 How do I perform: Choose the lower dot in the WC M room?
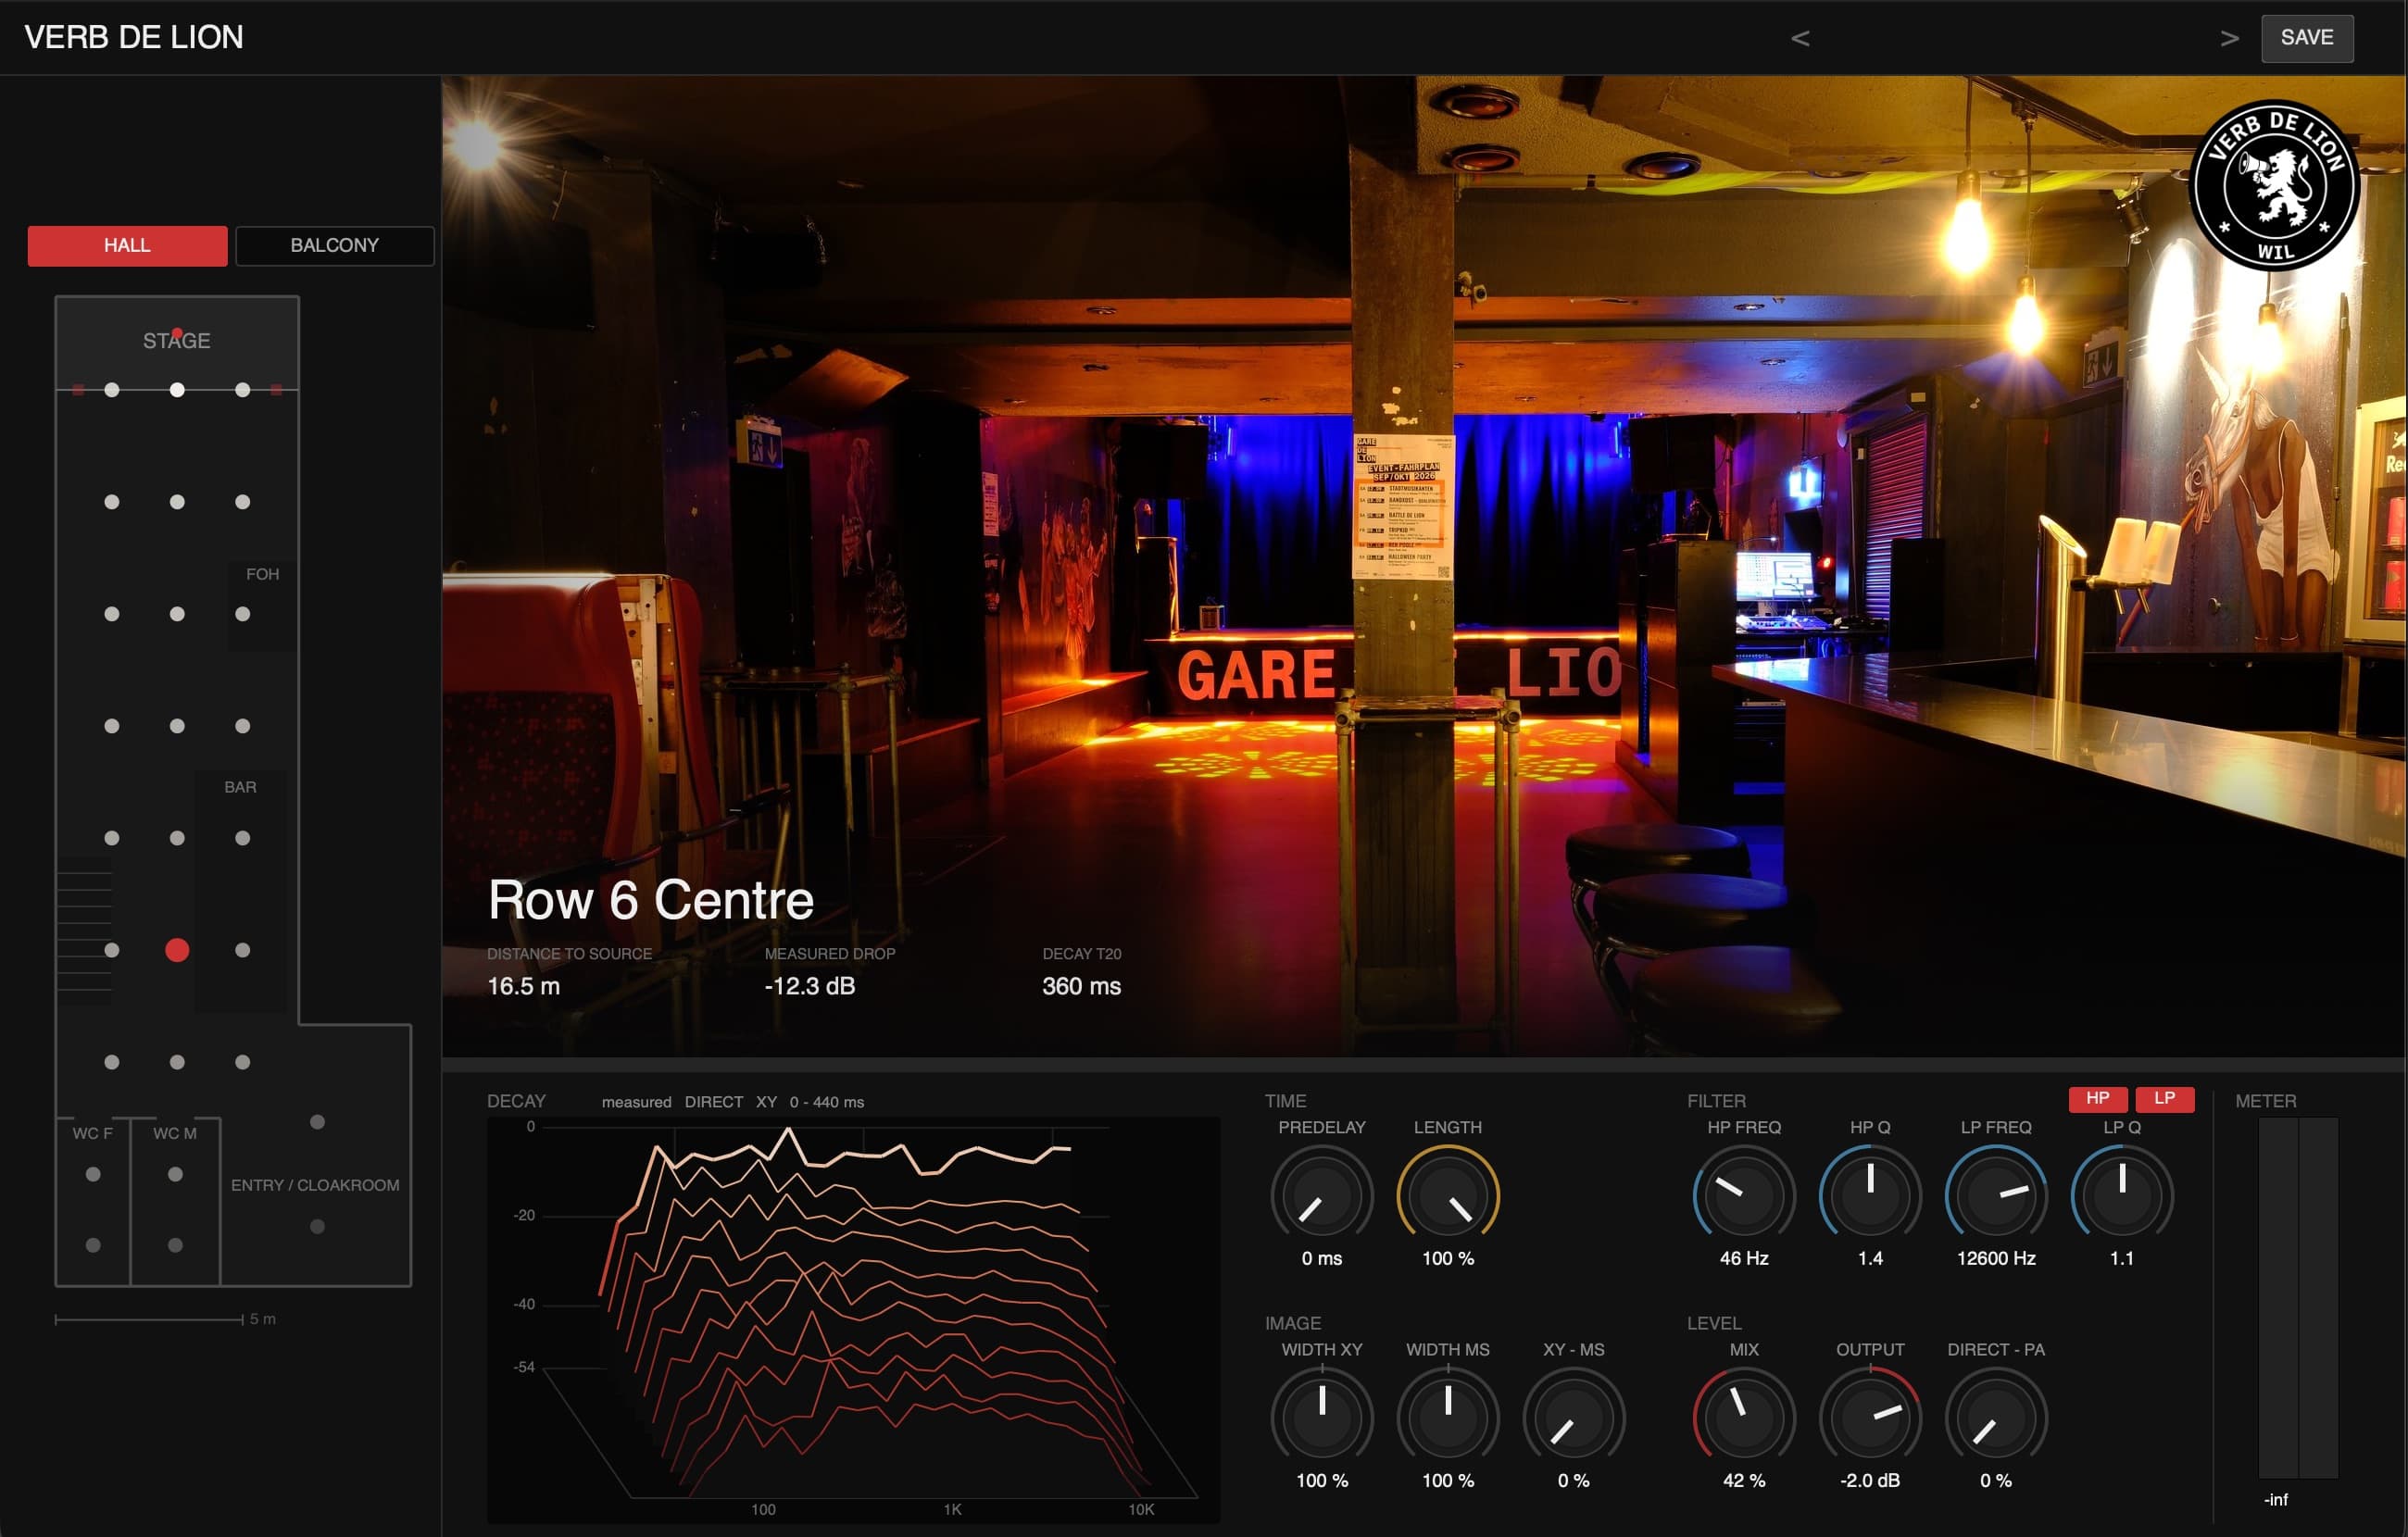coord(175,1245)
